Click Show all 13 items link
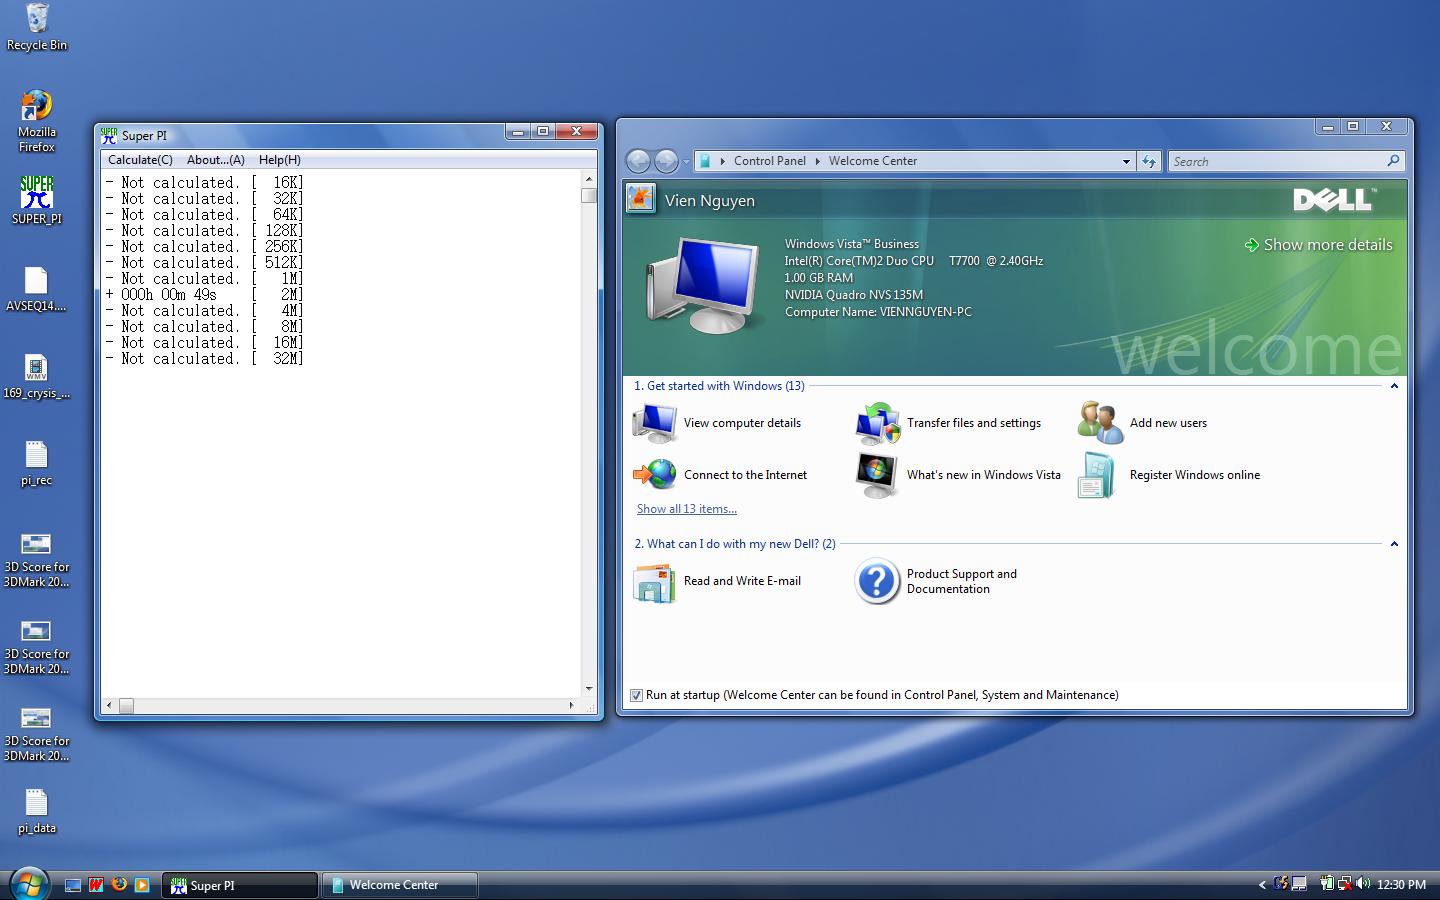 pyautogui.click(x=687, y=509)
